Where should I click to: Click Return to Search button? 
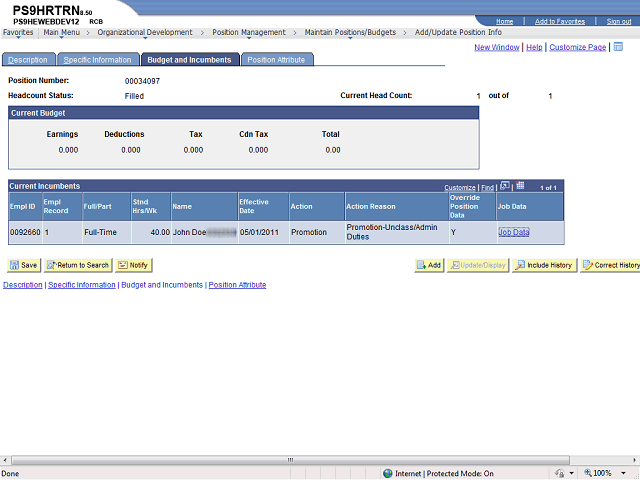[78, 265]
